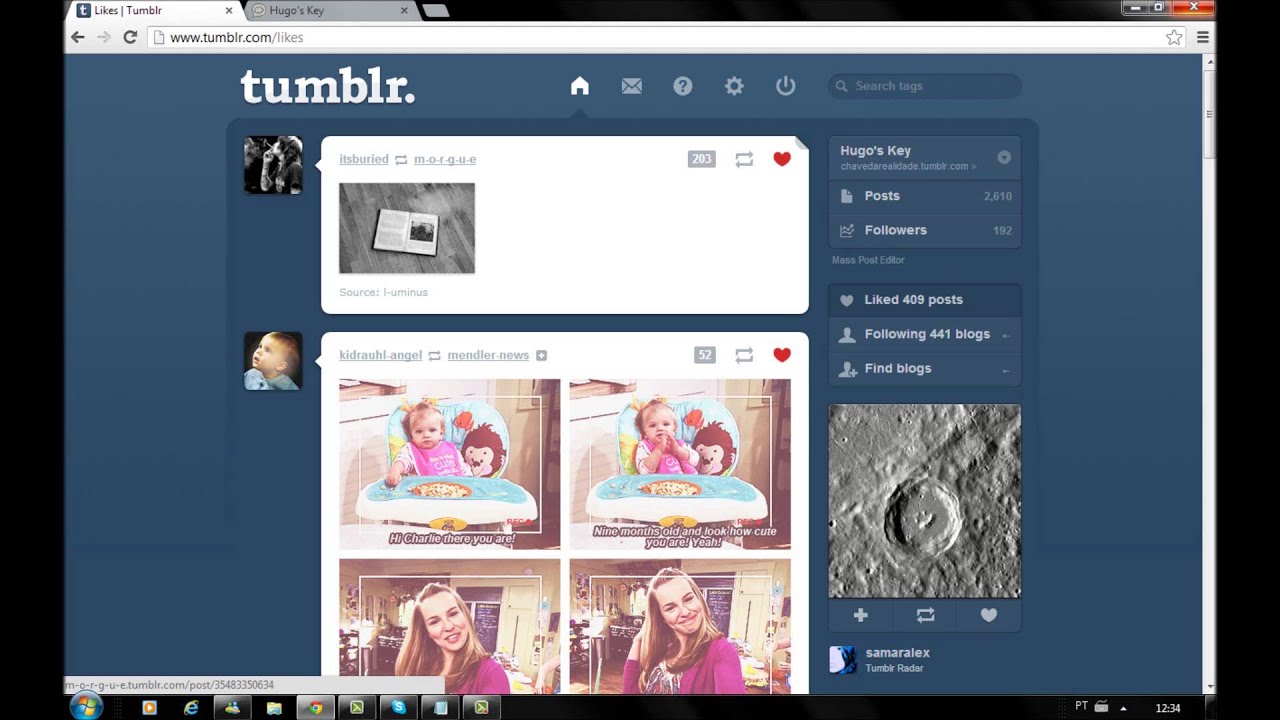Open the settings gear icon in Tumblr header
This screenshot has height=720, width=1280.
[734, 86]
